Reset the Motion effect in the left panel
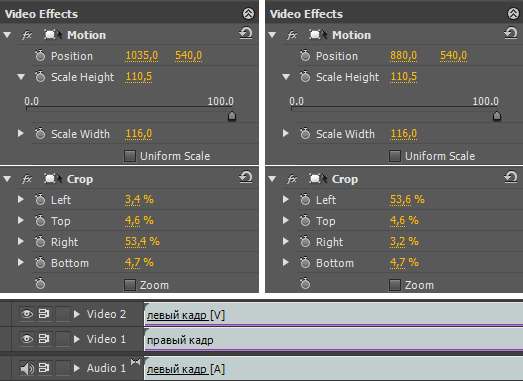 pyautogui.click(x=245, y=33)
